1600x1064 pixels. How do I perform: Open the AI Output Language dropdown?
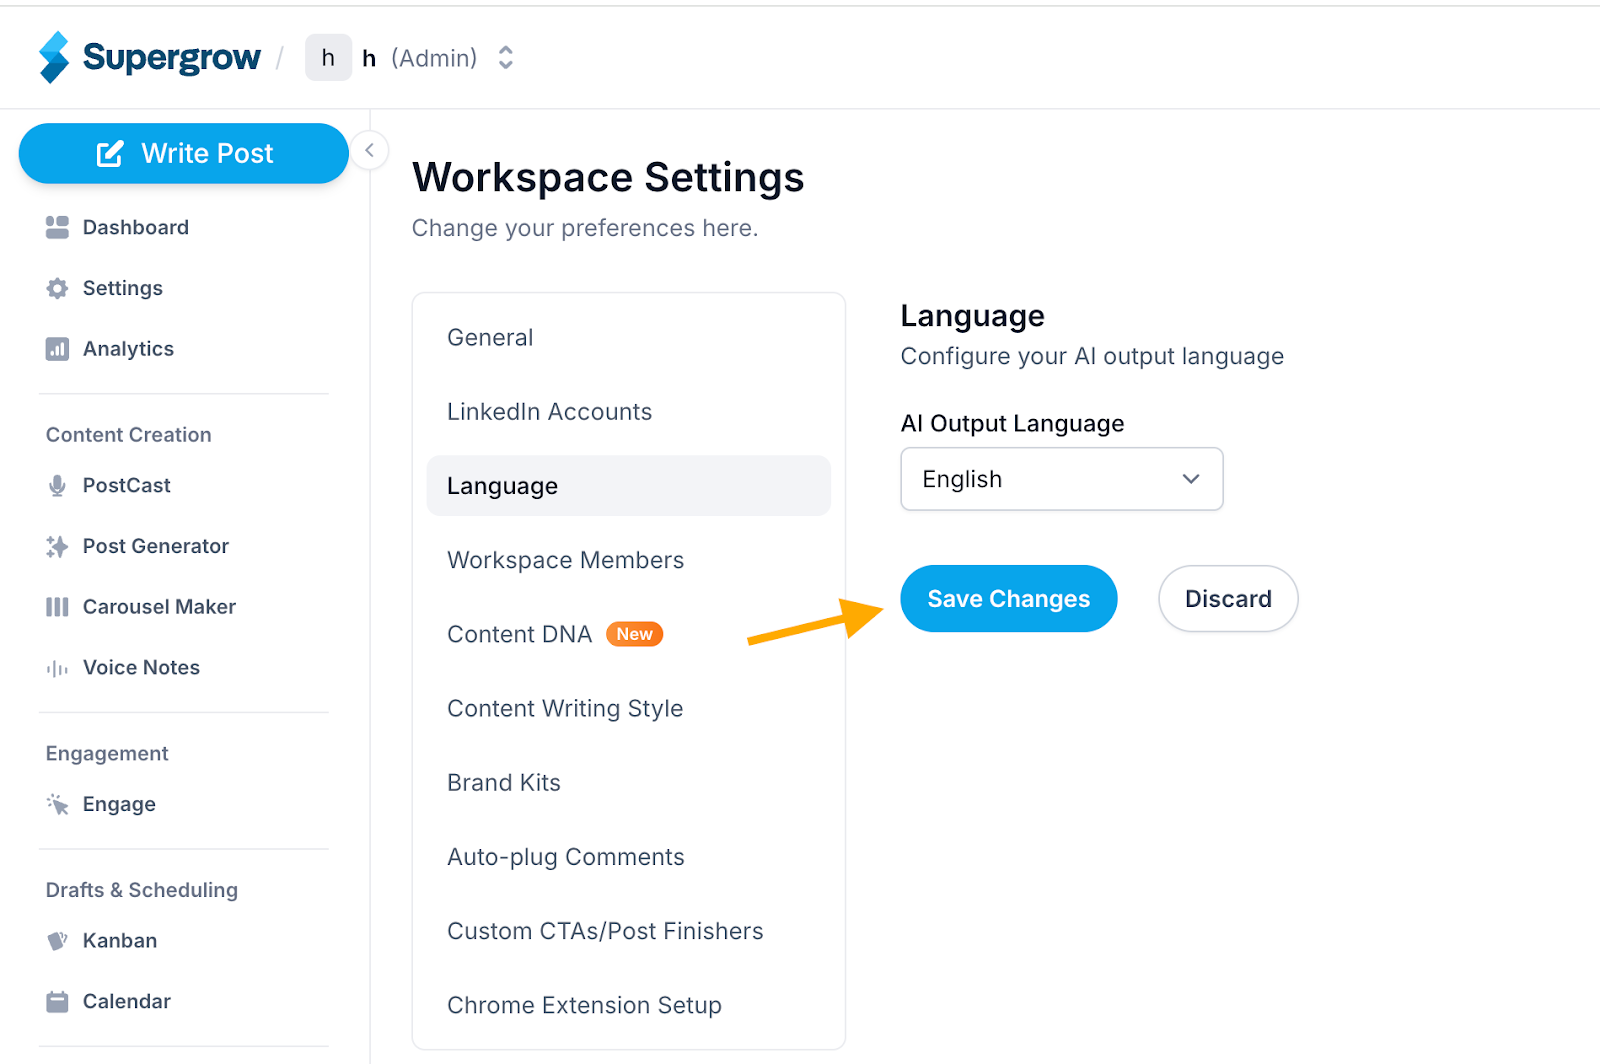point(1062,479)
